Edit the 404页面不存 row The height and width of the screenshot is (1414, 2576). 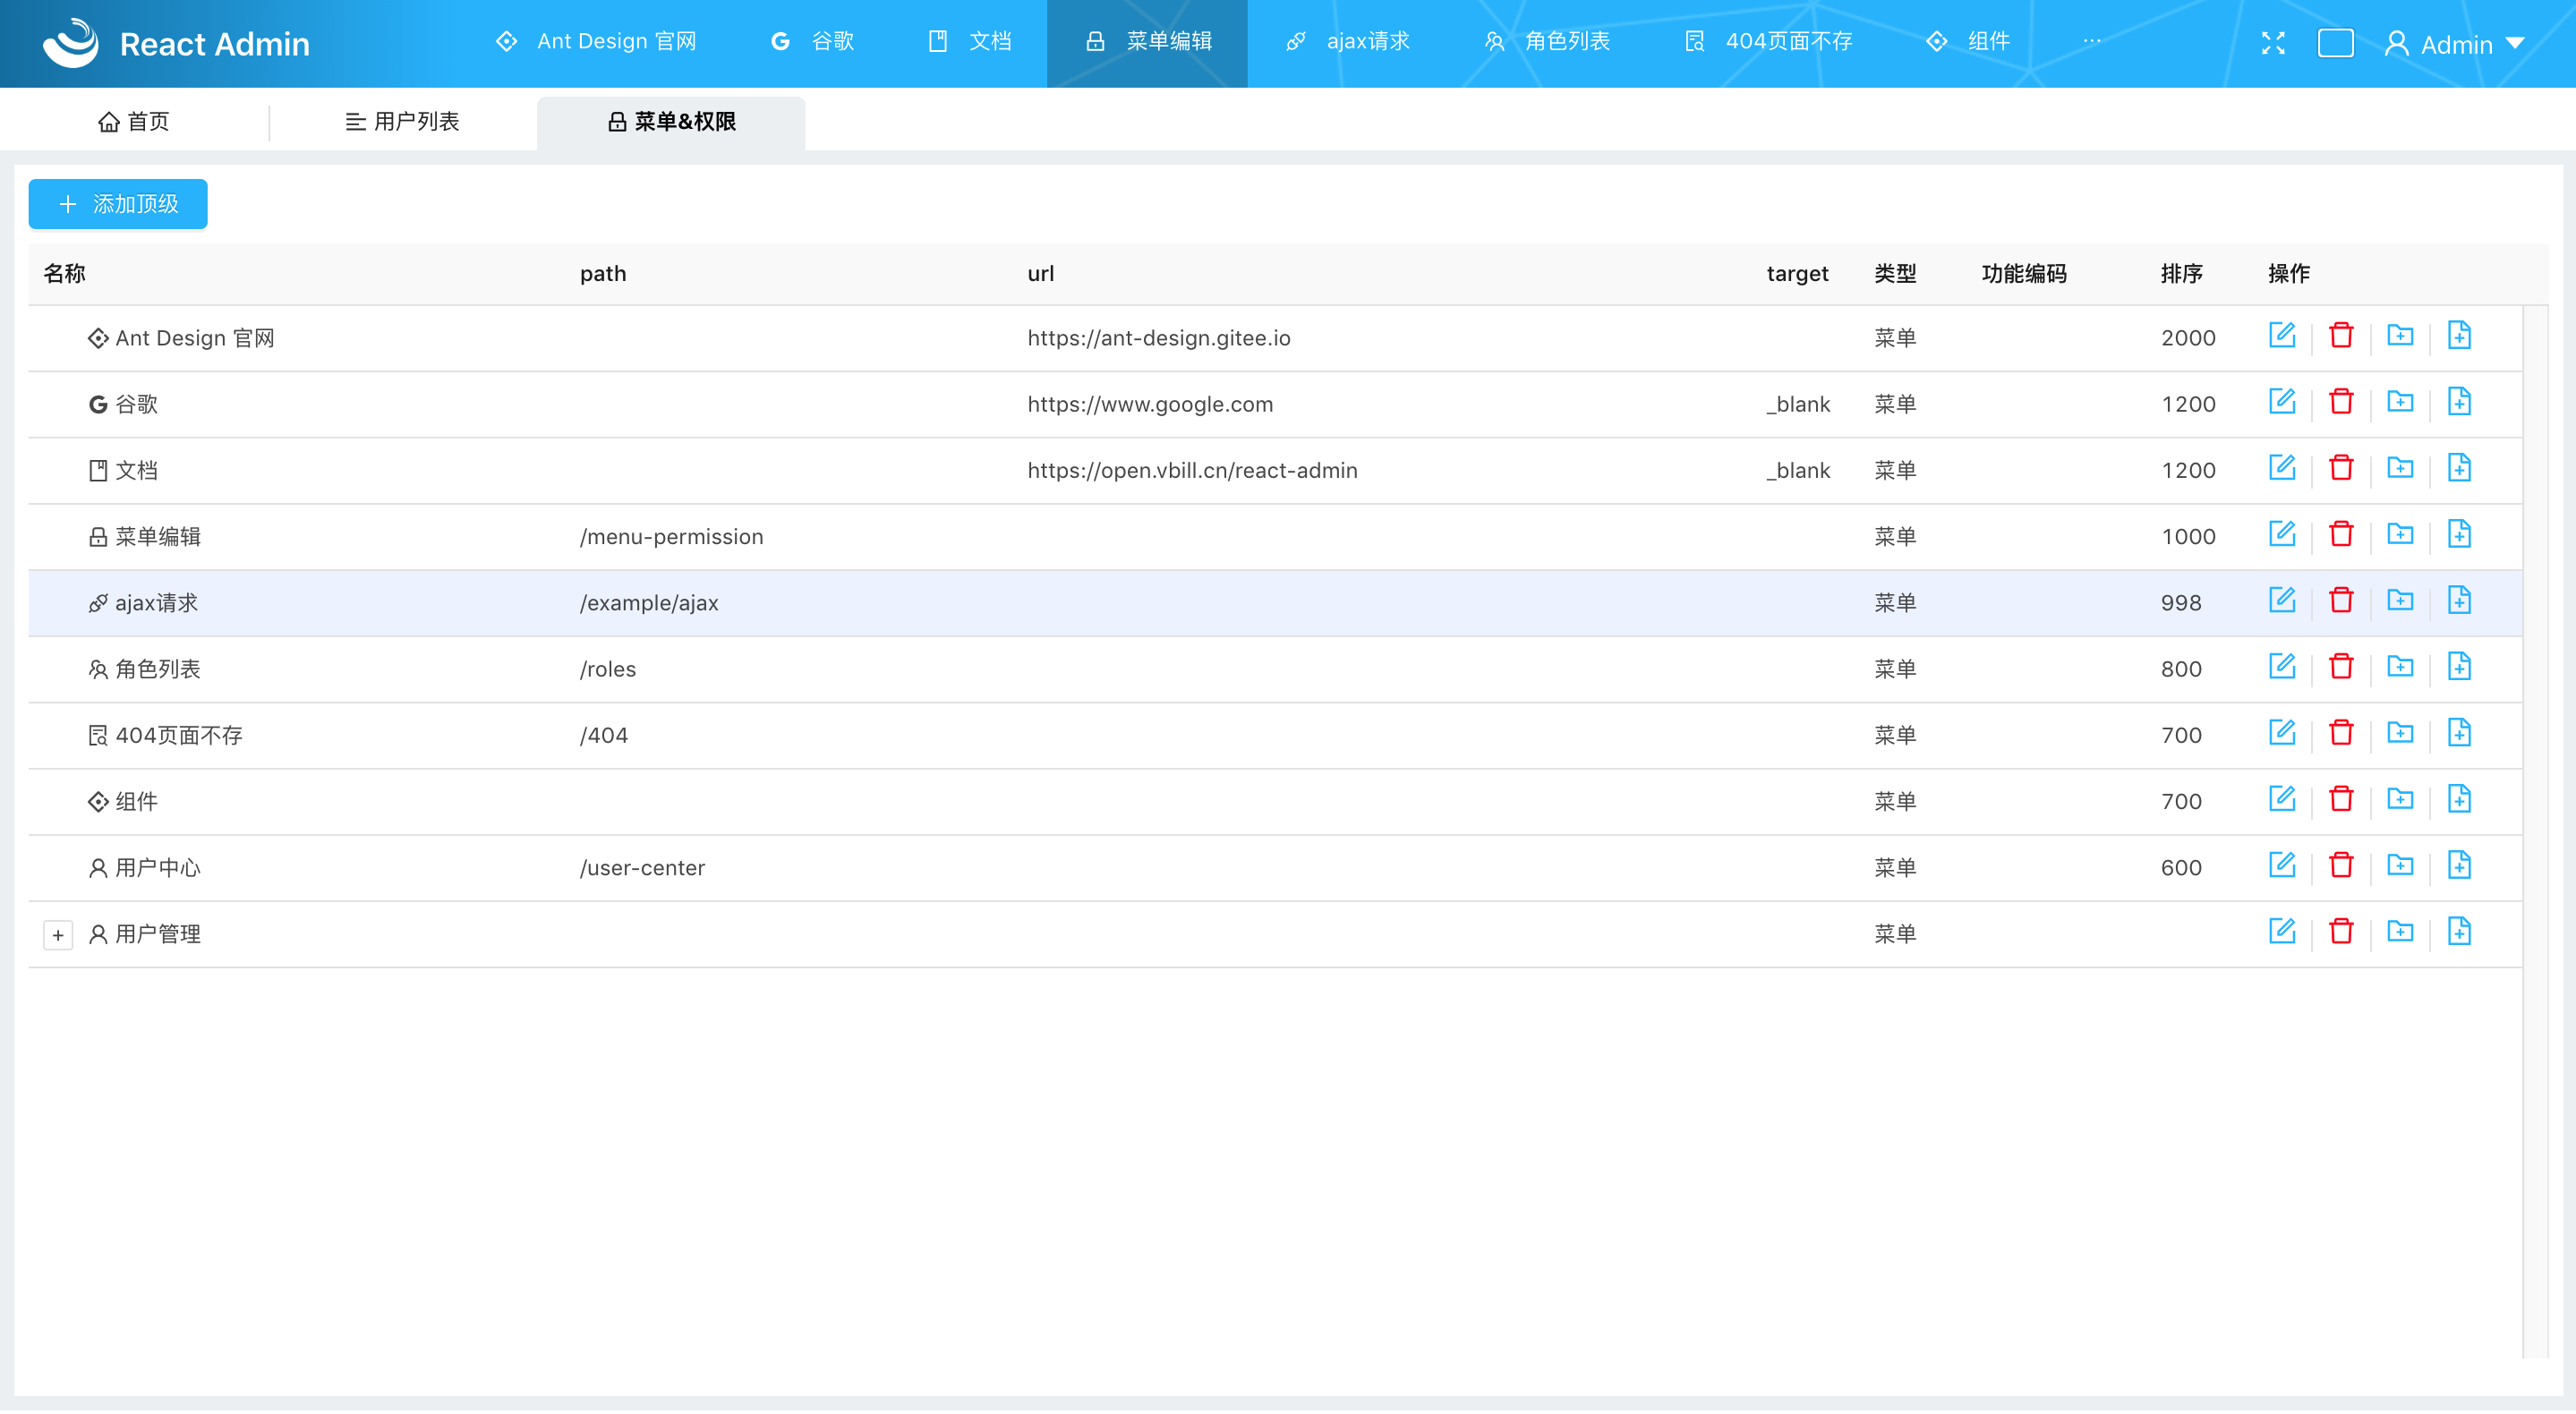(x=2281, y=732)
